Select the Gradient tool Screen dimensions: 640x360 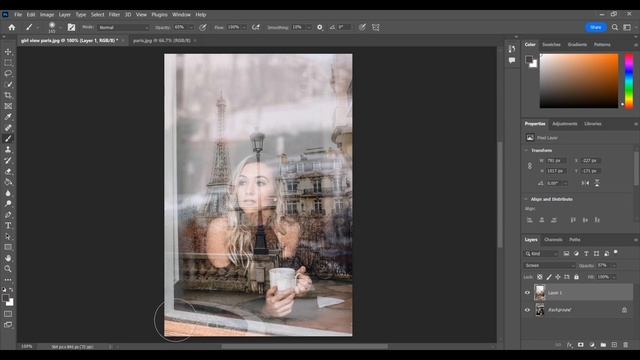(8, 182)
